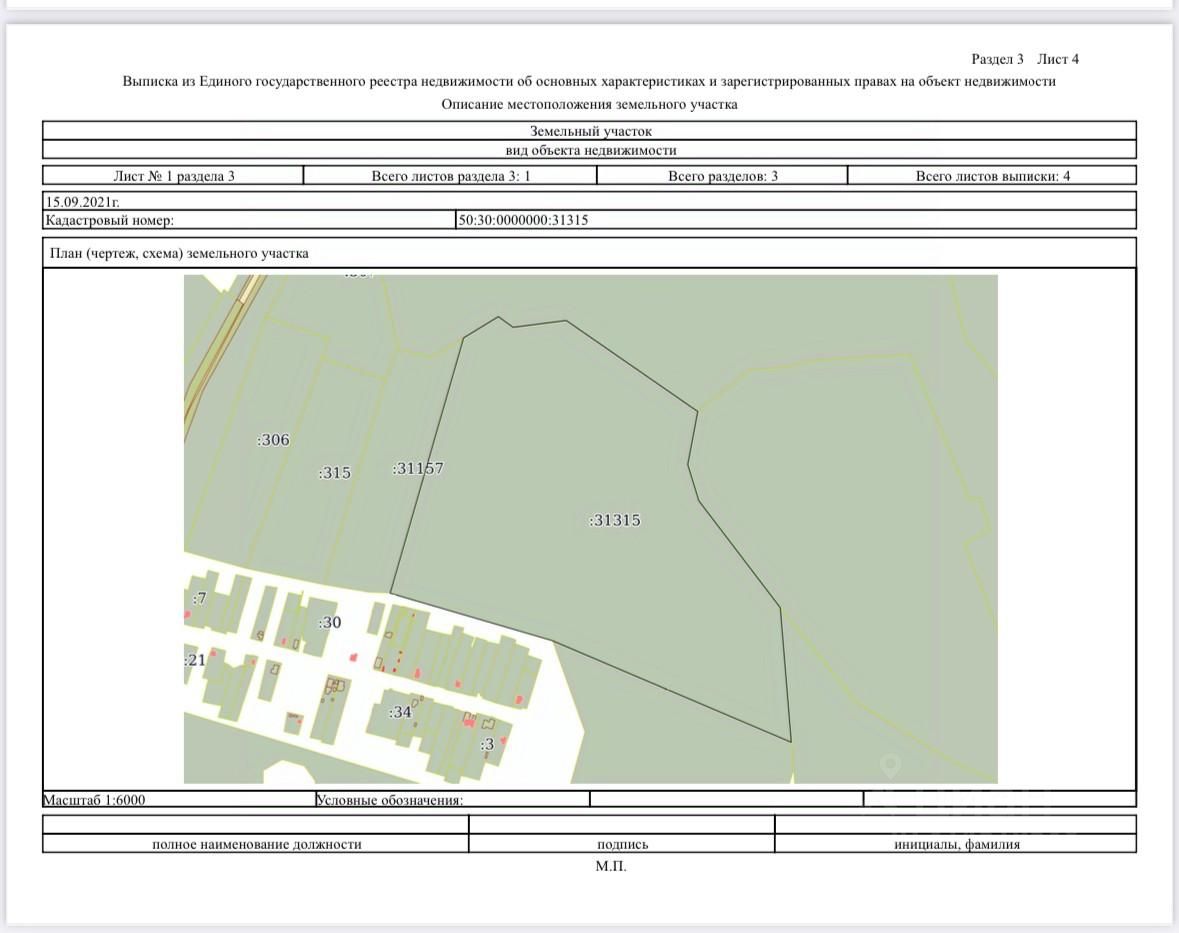The height and width of the screenshot is (933, 1179).
Task: Click 'Описание местоположения земельного участка' subtitle
Action: pos(589,105)
